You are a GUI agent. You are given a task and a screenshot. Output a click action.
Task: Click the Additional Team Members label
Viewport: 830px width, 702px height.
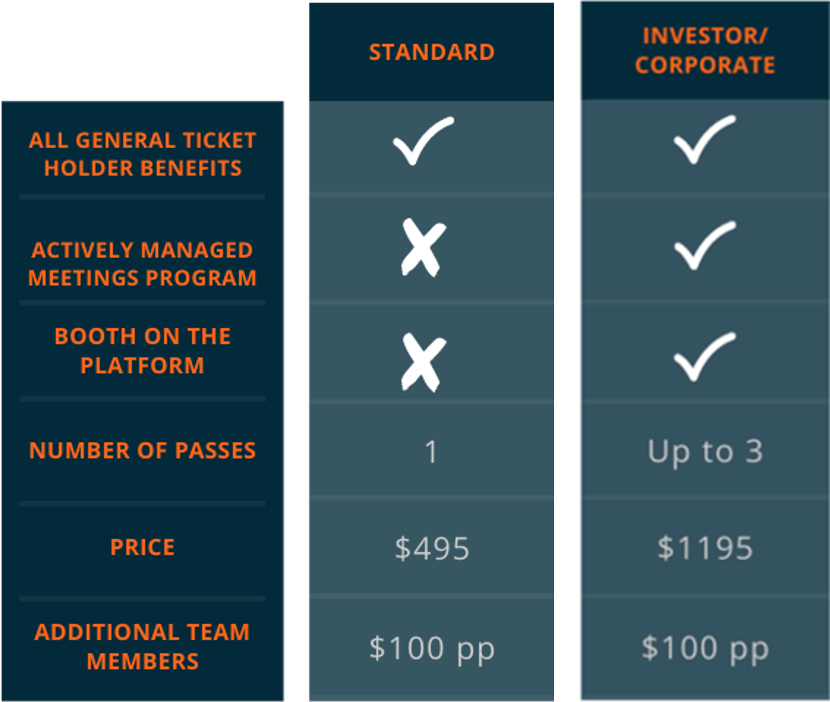tap(142, 646)
